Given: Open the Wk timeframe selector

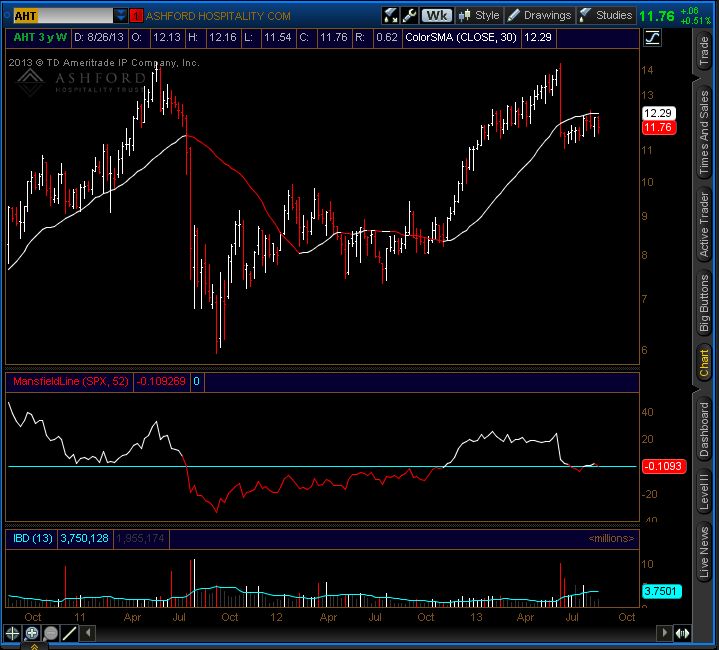Looking at the screenshot, I should 437,16.
